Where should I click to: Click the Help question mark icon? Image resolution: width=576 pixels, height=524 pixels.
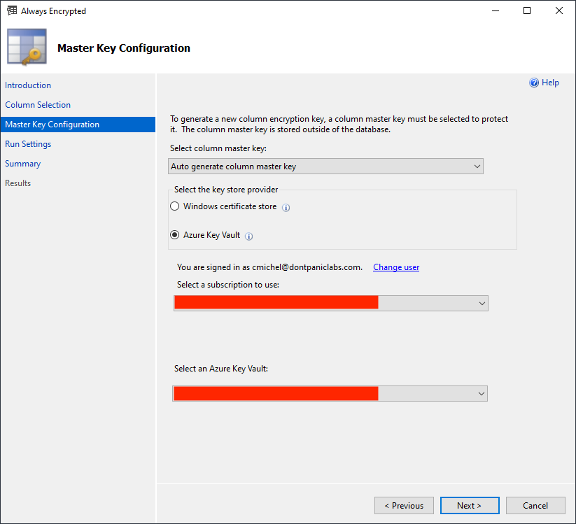tap(534, 83)
